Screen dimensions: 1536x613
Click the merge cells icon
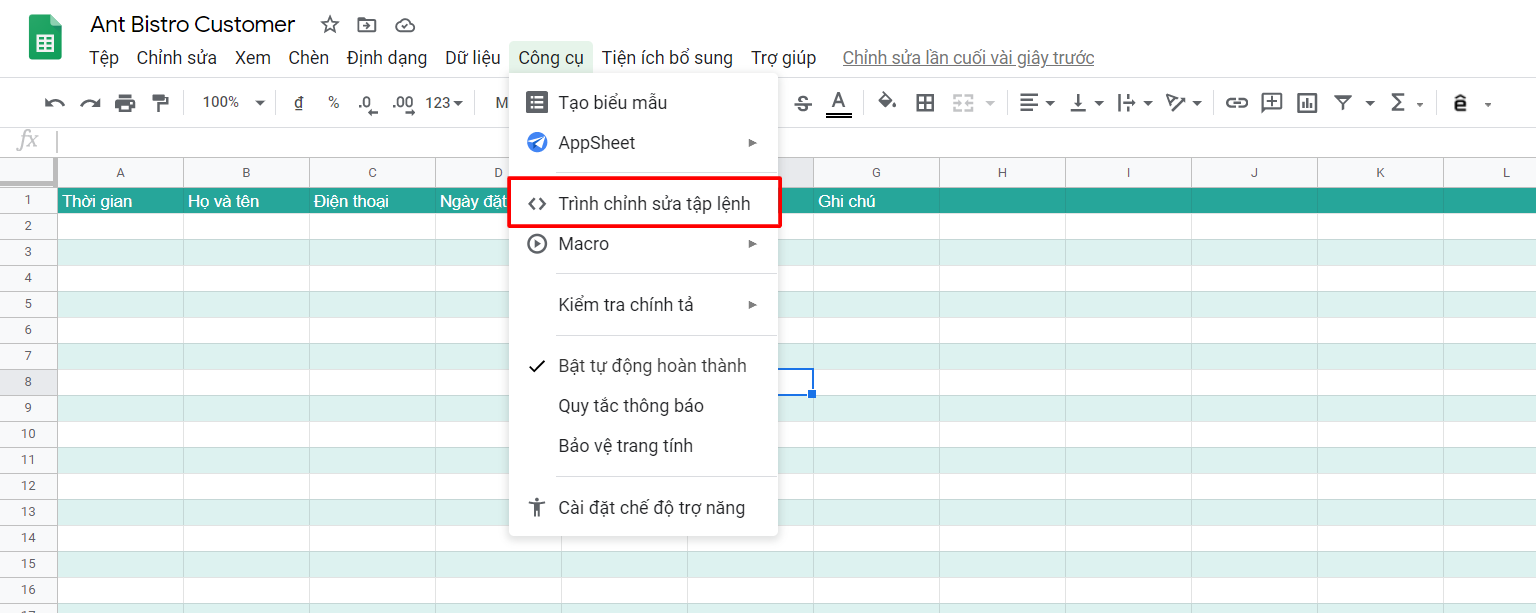(x=963, y=102)
